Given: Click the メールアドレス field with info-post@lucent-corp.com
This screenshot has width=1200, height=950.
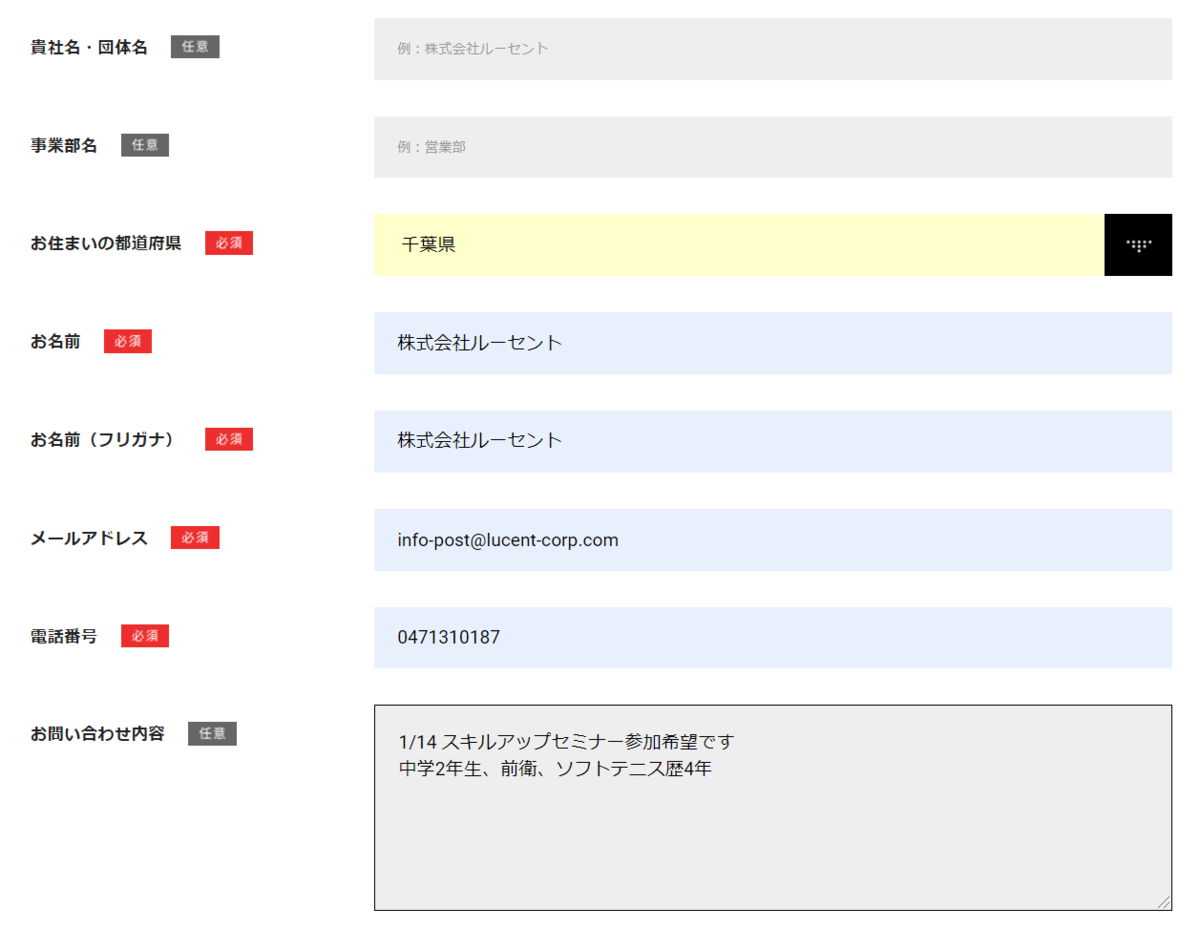Looking at the screenshot, I should click(x=773, y=540).
